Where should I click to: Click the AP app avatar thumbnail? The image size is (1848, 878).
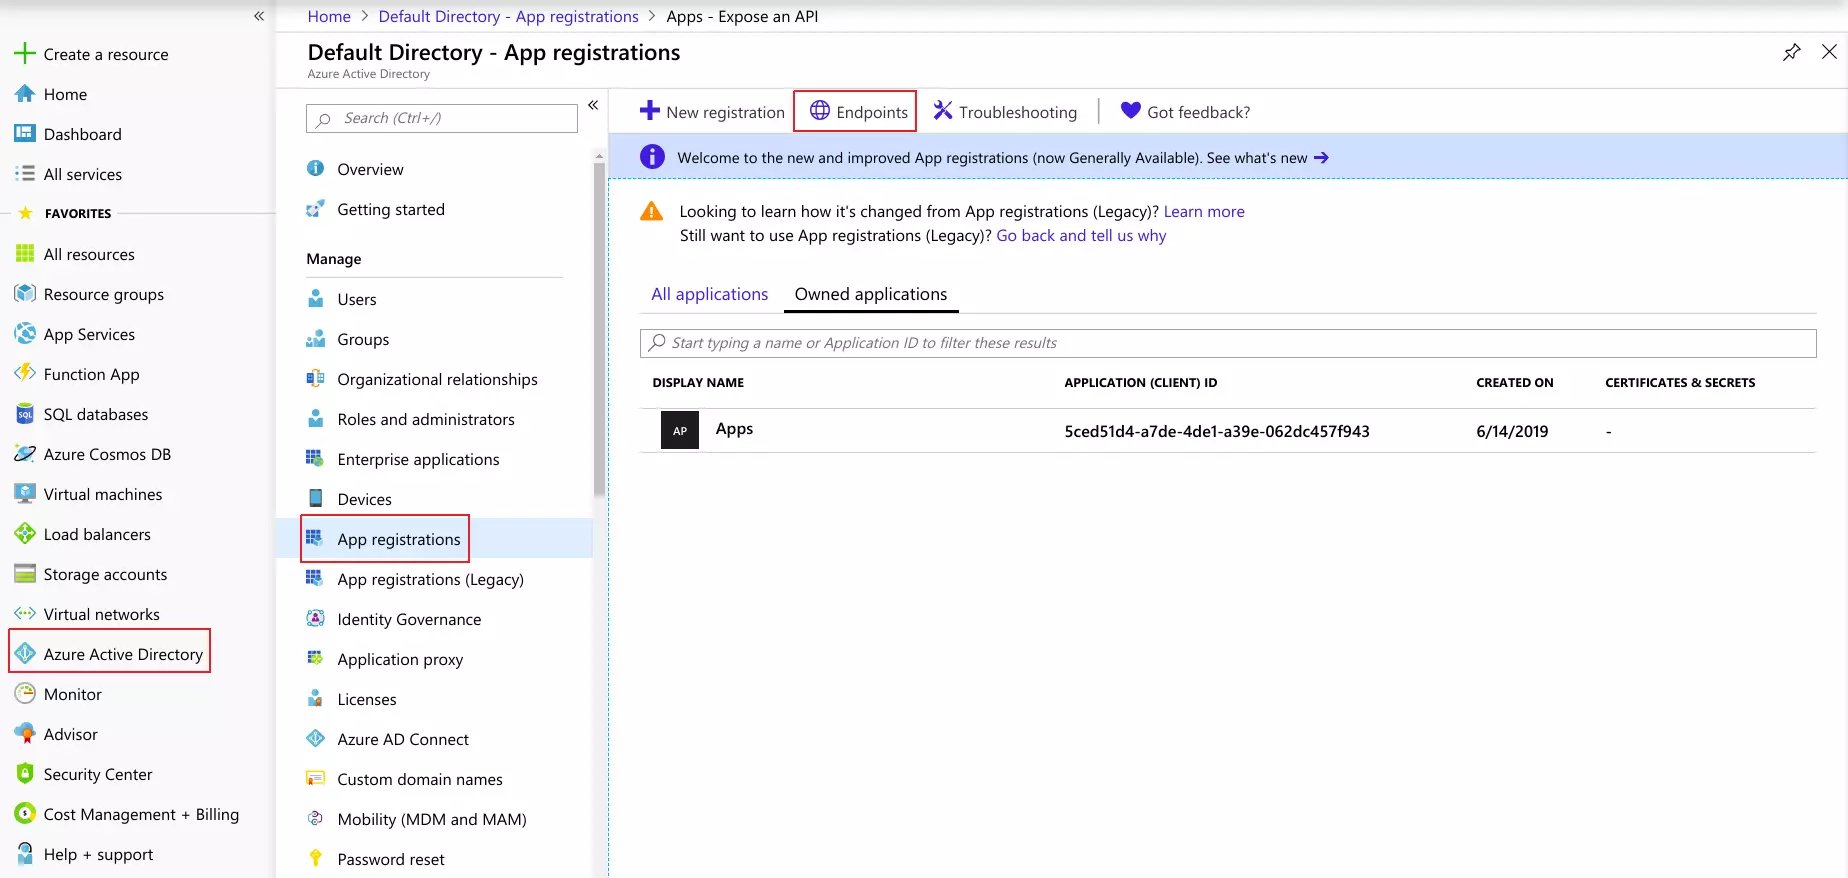tap(680, 430)
